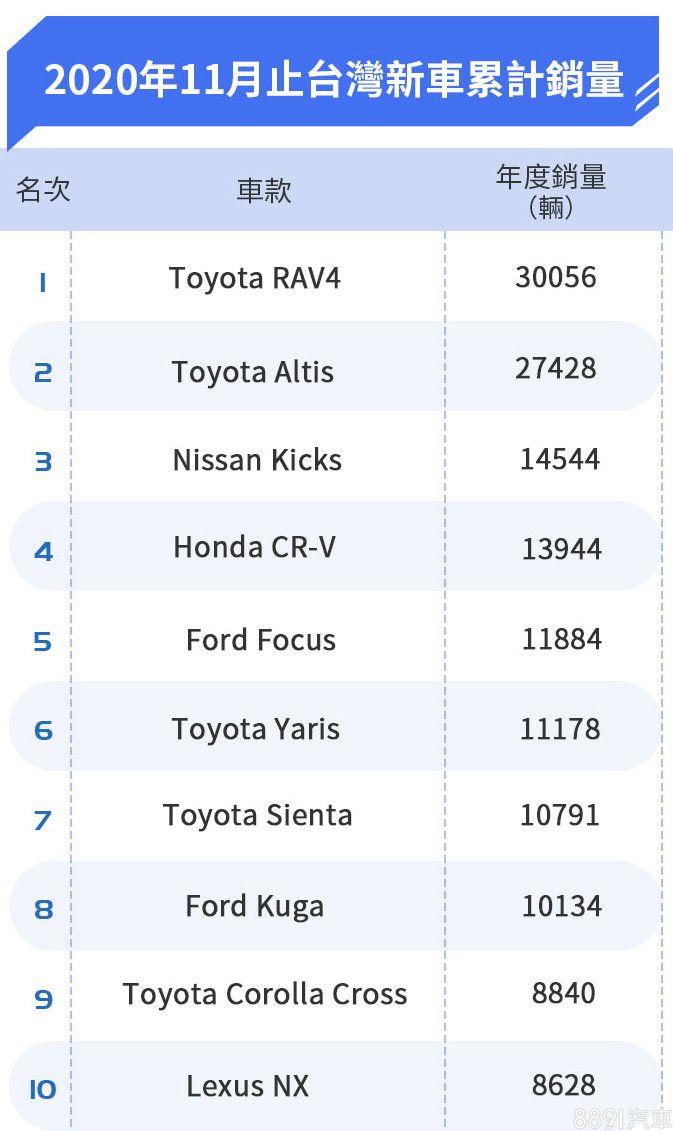
Task: Click the sales figure 27428
Action: pyautogui.click(x=556, y=368)
